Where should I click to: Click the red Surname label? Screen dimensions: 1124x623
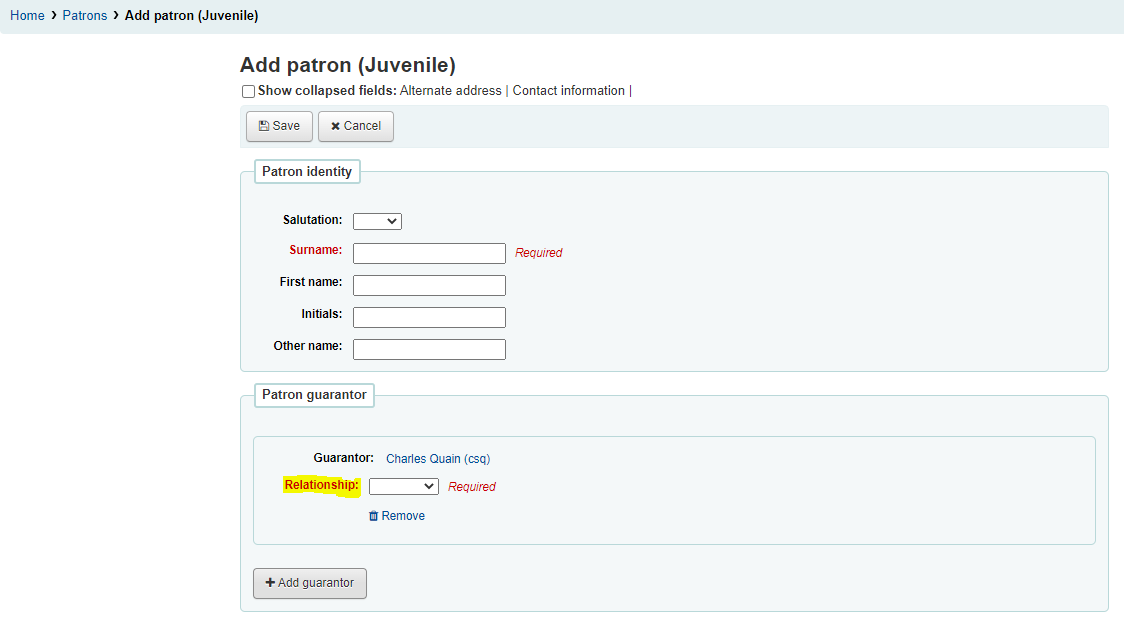(x=315, y=249)
